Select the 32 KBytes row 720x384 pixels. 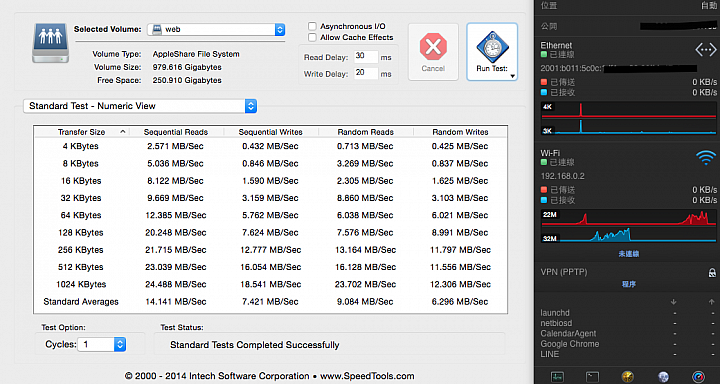pos(270,198)
